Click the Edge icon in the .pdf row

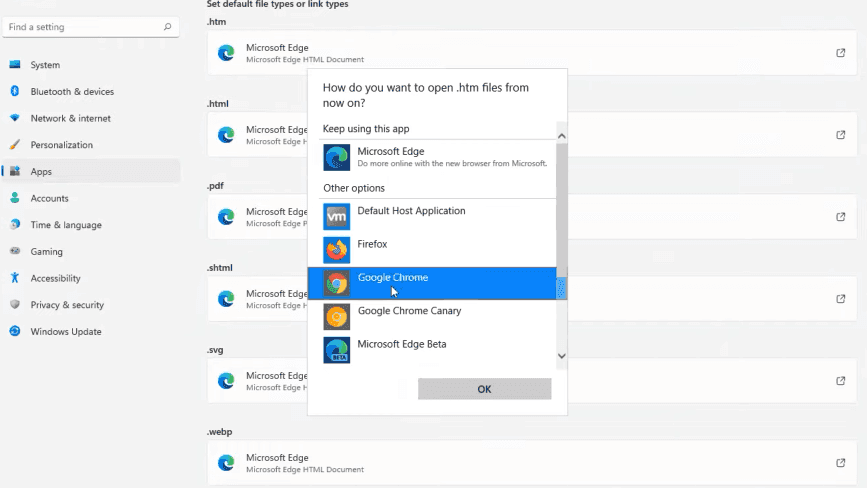(x=226, y=217)
